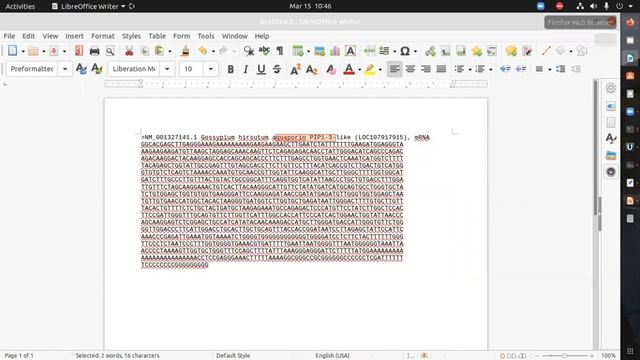Click the Insert Text Box icon
The image size is (640, 360).
click(350, 51)
